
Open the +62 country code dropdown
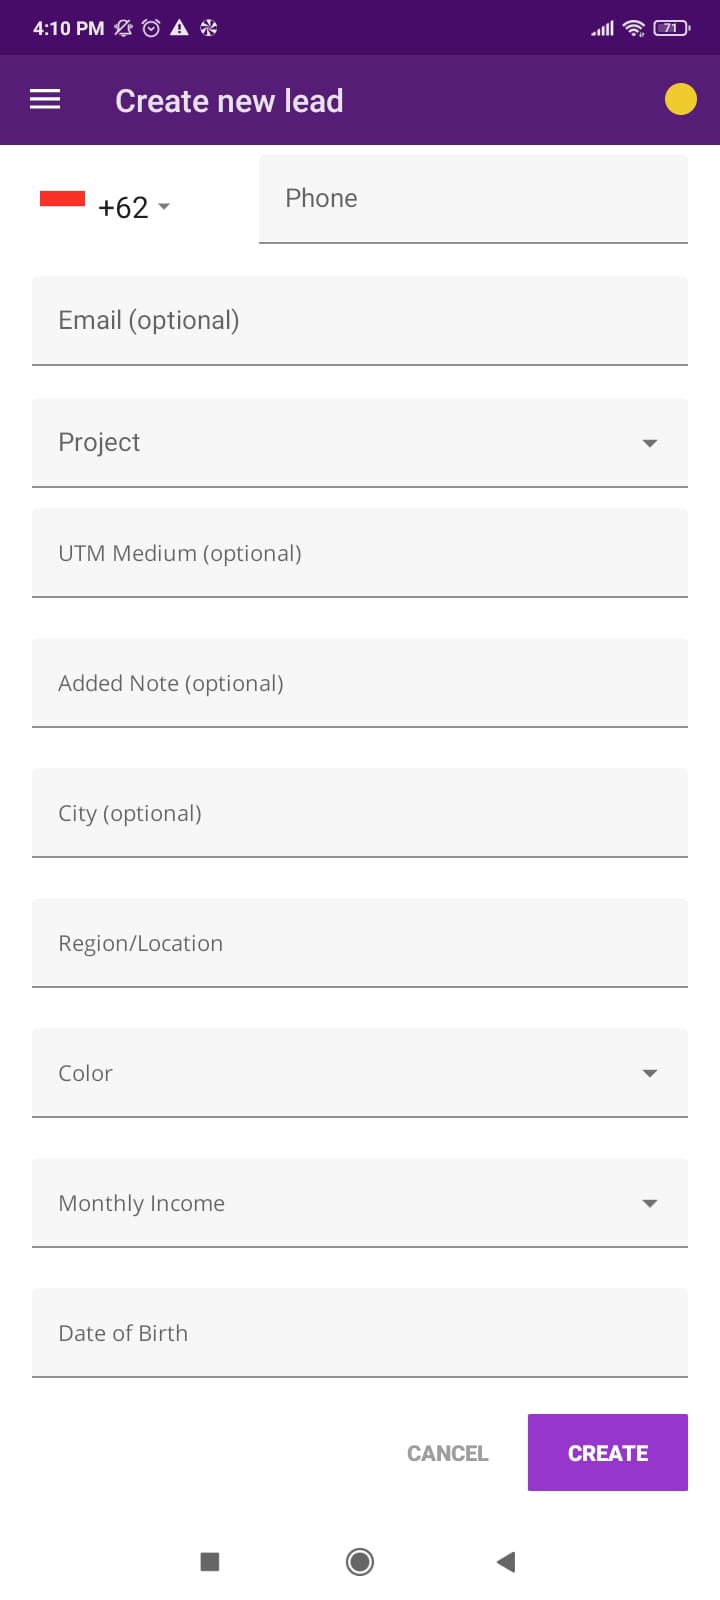pos(135,207)
